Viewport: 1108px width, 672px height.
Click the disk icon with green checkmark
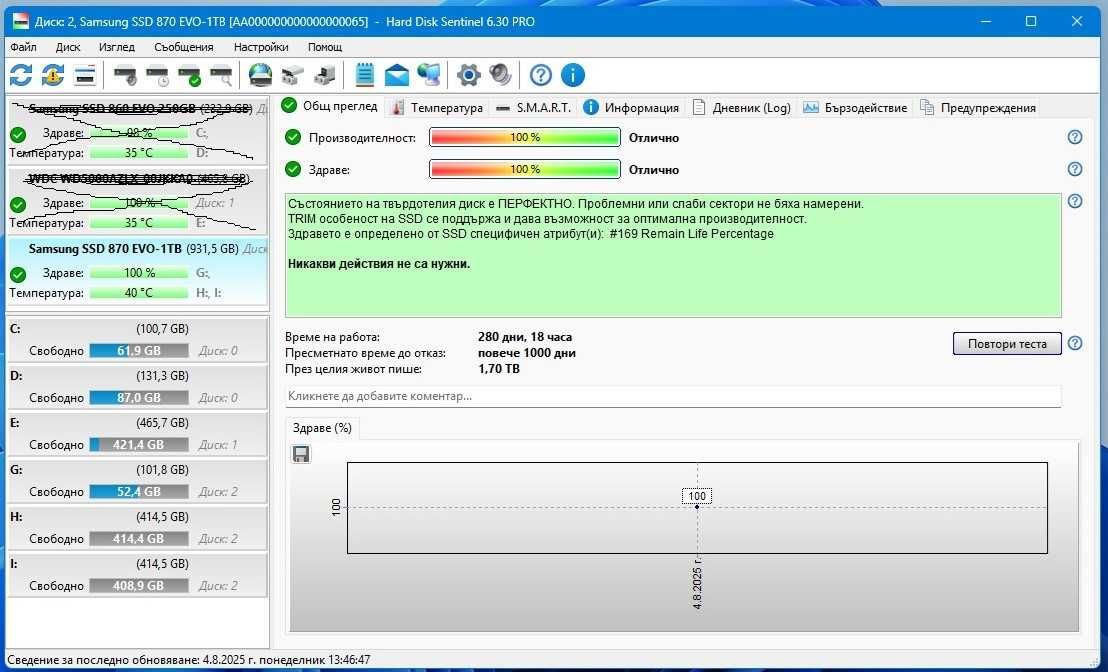pyautogui.click(x=189, y=75)
